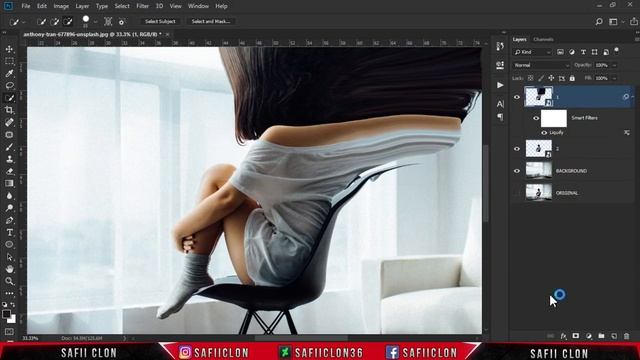Open the Actions panel play icon

pos(500,85)
